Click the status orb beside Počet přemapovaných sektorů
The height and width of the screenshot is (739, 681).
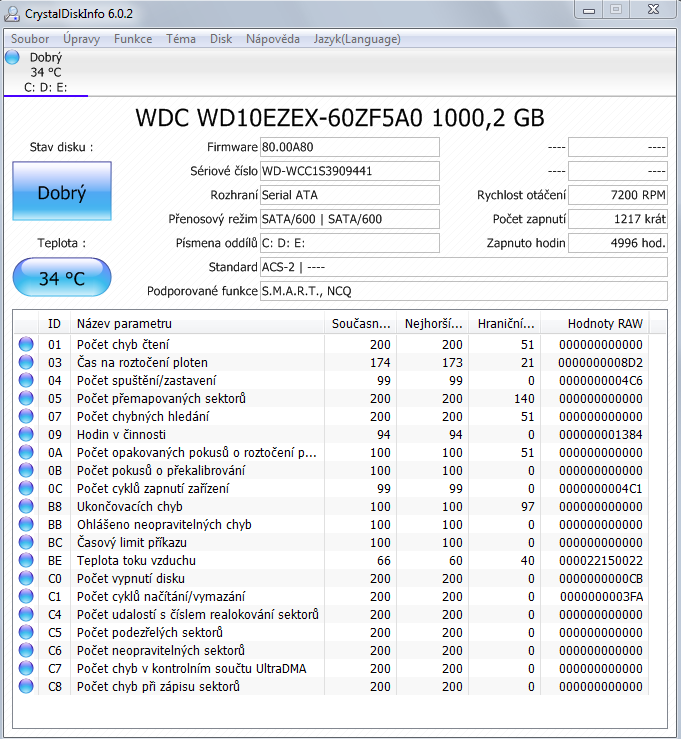coord(26,398)
